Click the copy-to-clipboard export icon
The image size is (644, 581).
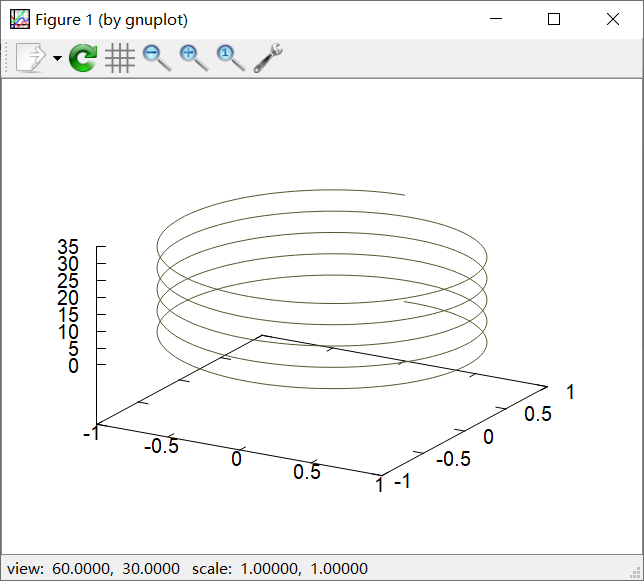point(31,58)
